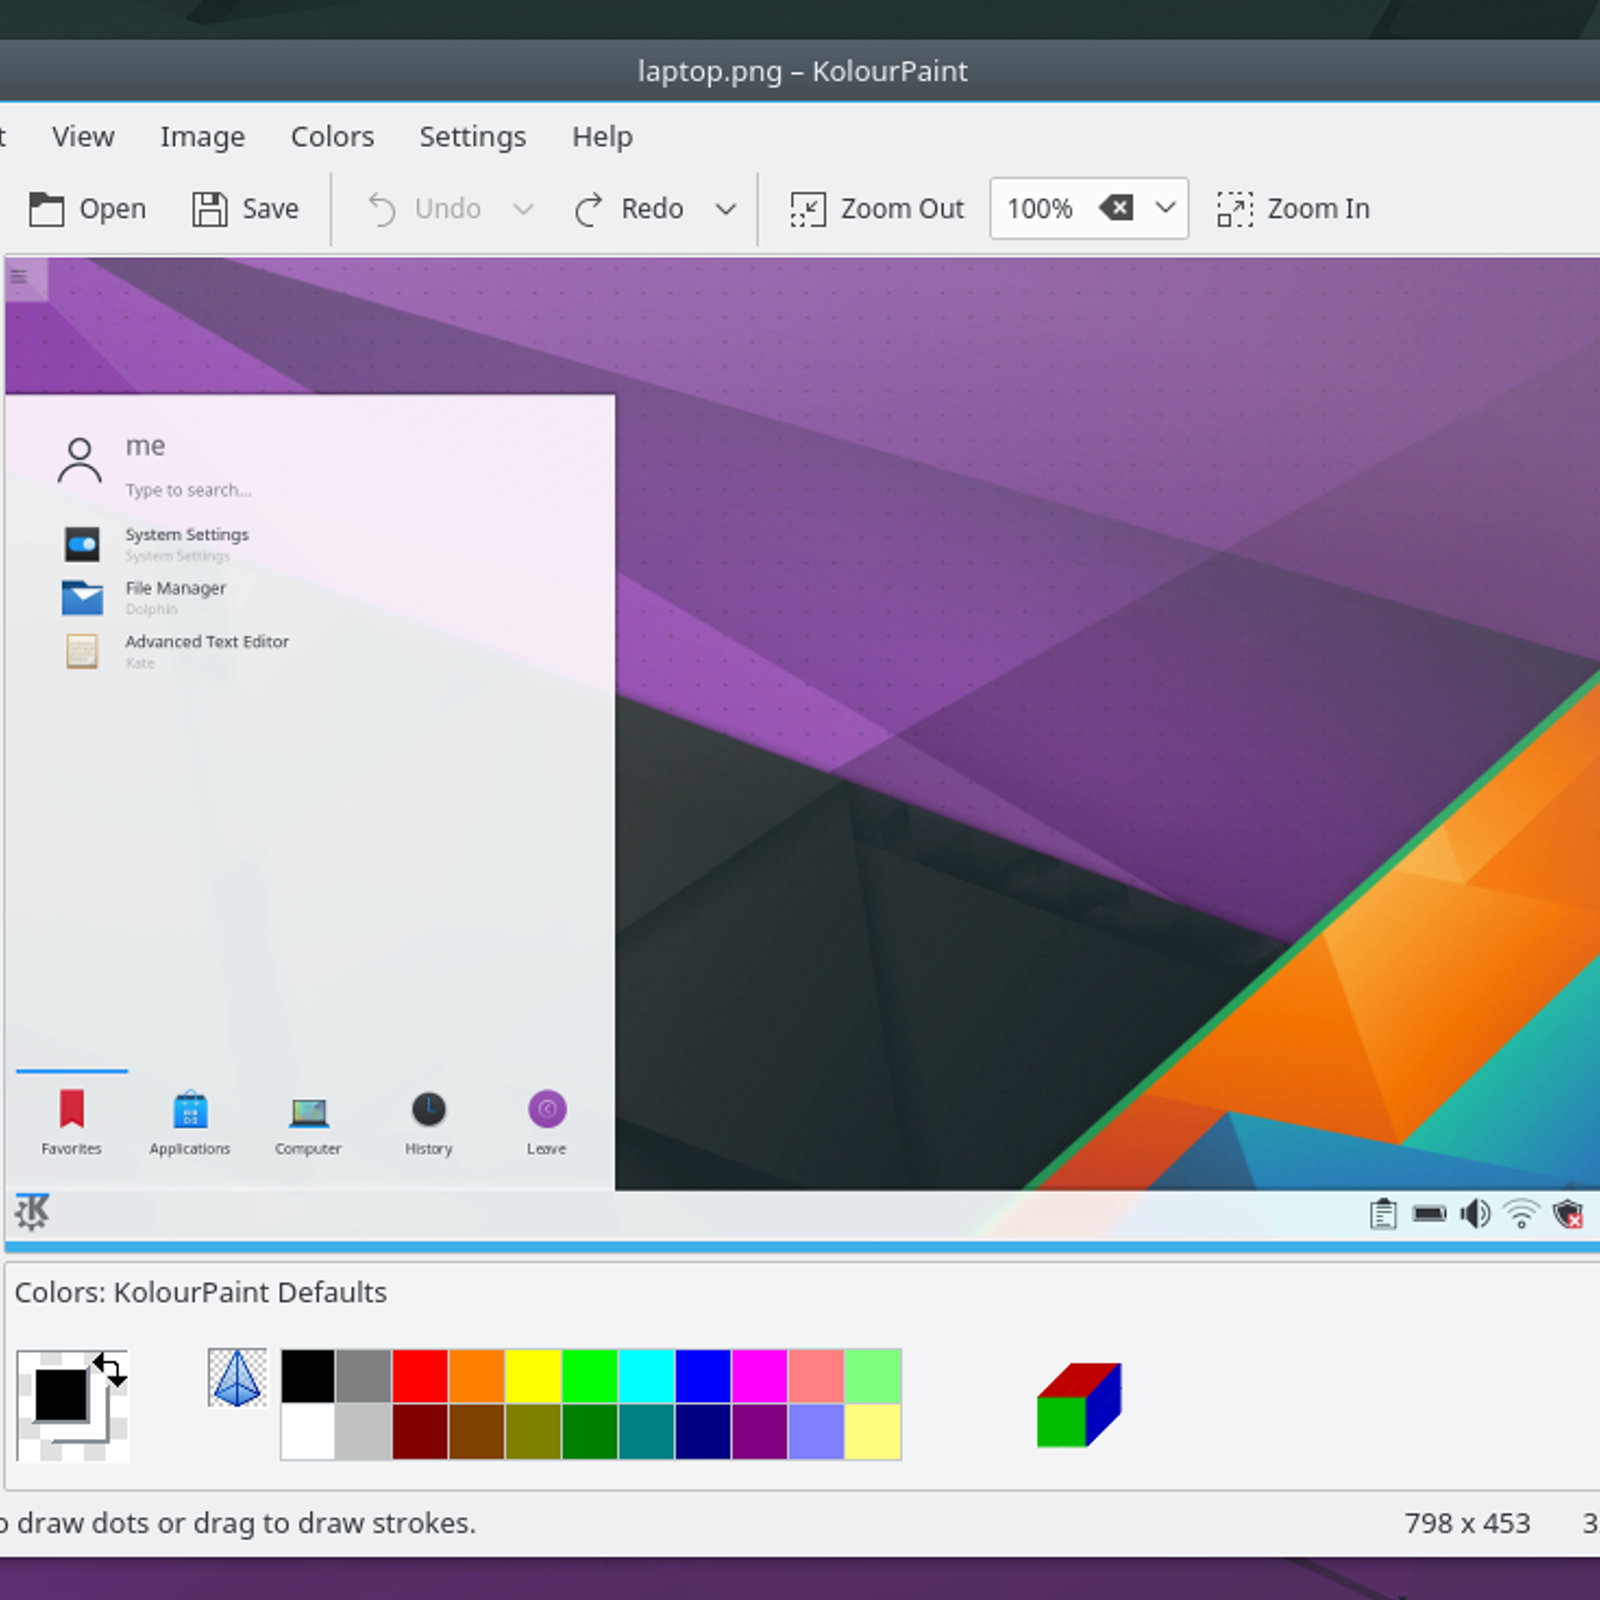Open the View menu
This screenshot has height=1600, width=1600.
coord(83,136)
